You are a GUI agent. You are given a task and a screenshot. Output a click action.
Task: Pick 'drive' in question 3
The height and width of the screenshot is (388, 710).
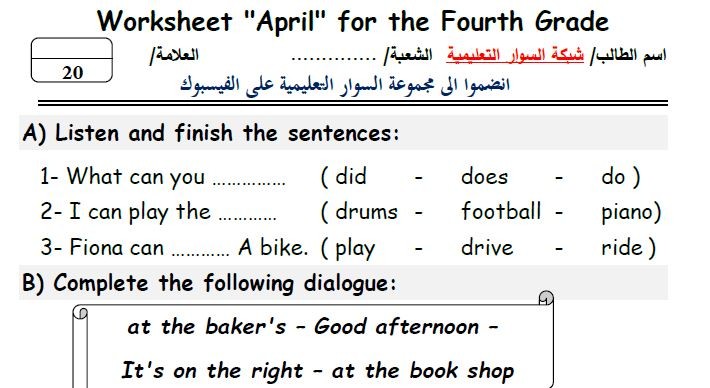pos(487,247)
